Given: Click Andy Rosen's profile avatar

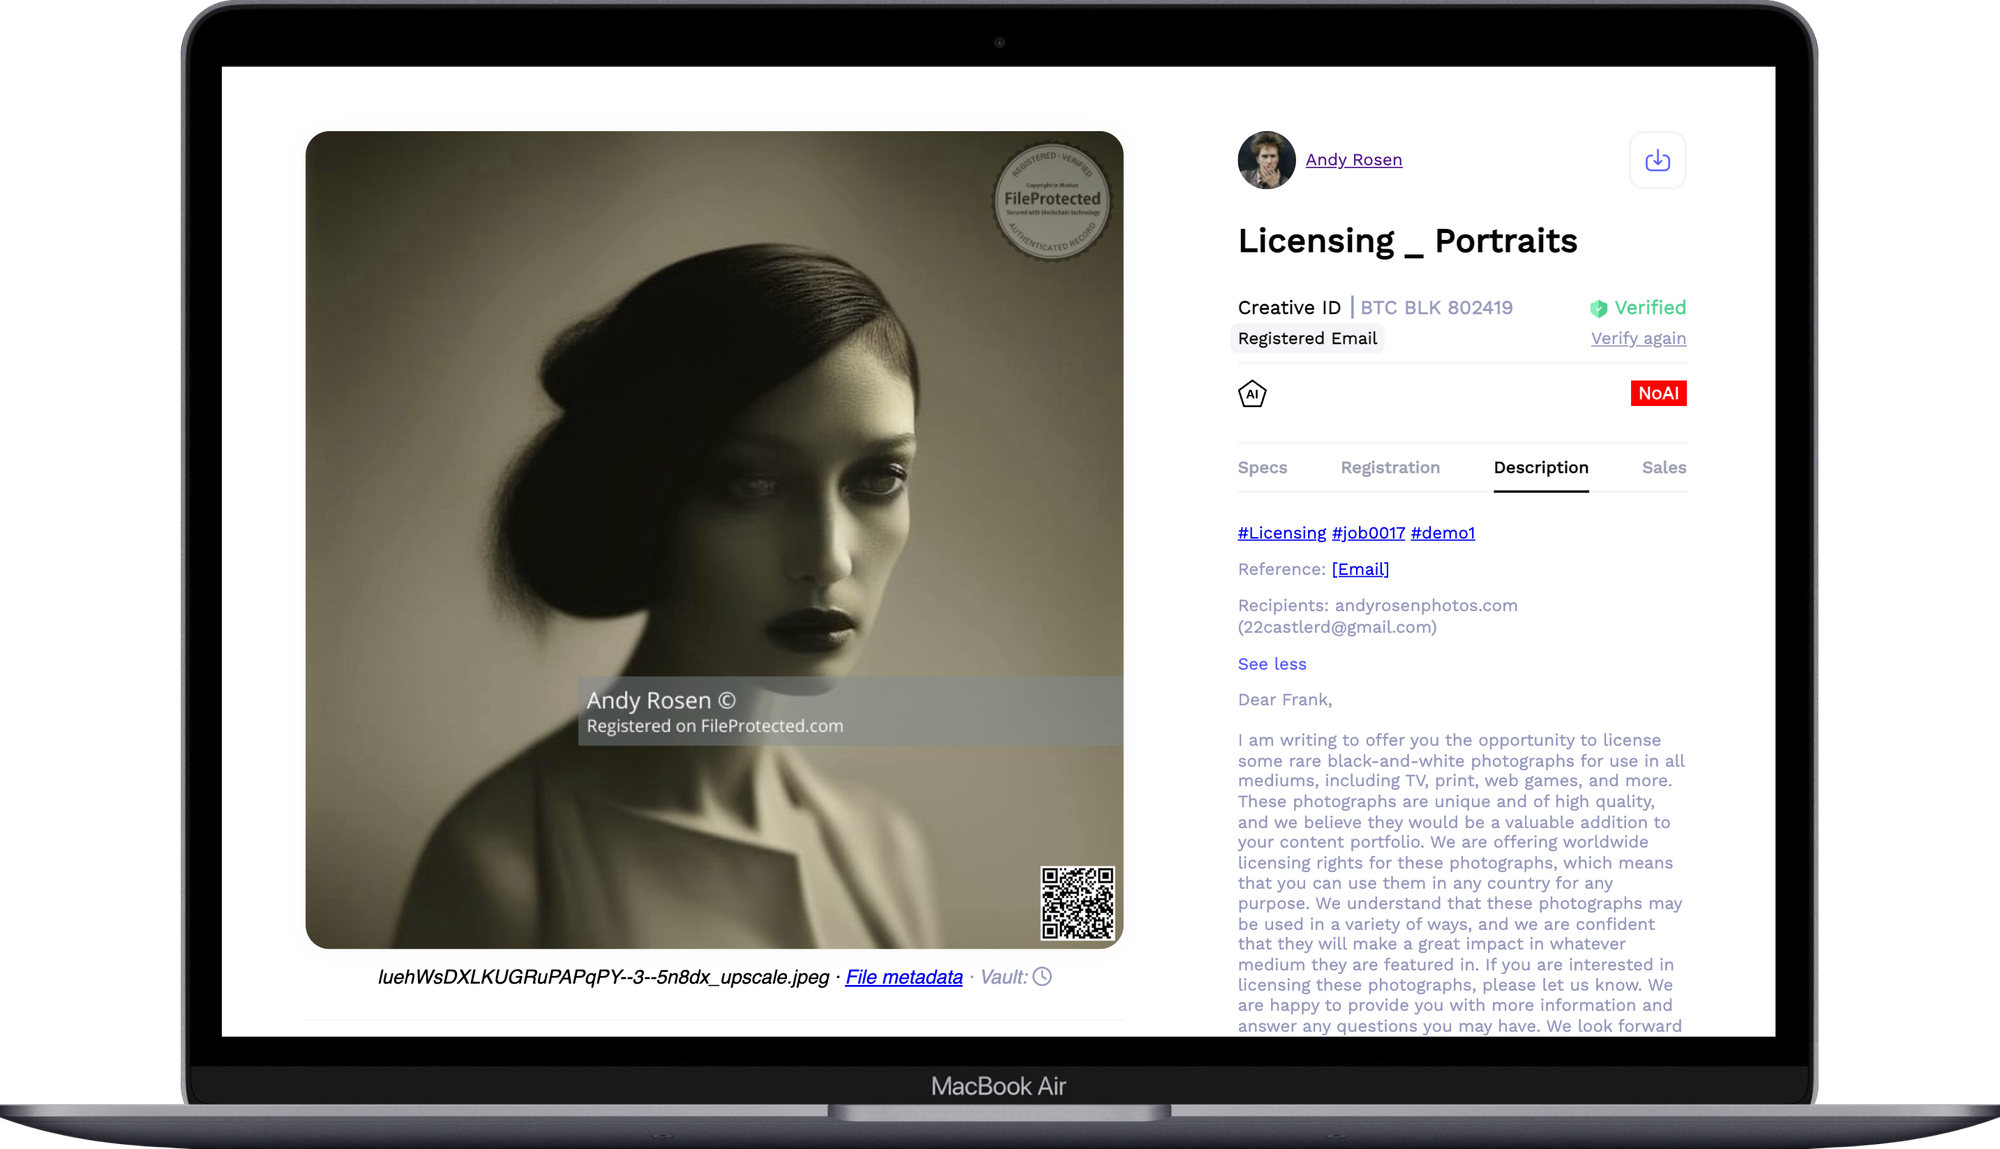Looking at the screenshot, I should click(x=1266, y=160).
